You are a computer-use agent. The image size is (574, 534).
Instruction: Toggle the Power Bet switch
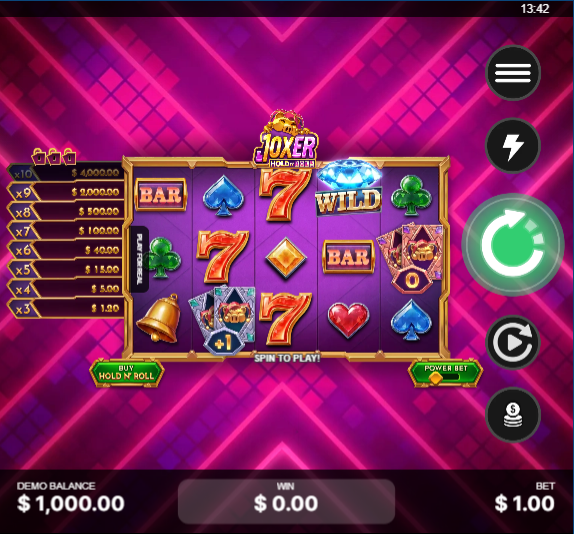[x=446, y=374]
